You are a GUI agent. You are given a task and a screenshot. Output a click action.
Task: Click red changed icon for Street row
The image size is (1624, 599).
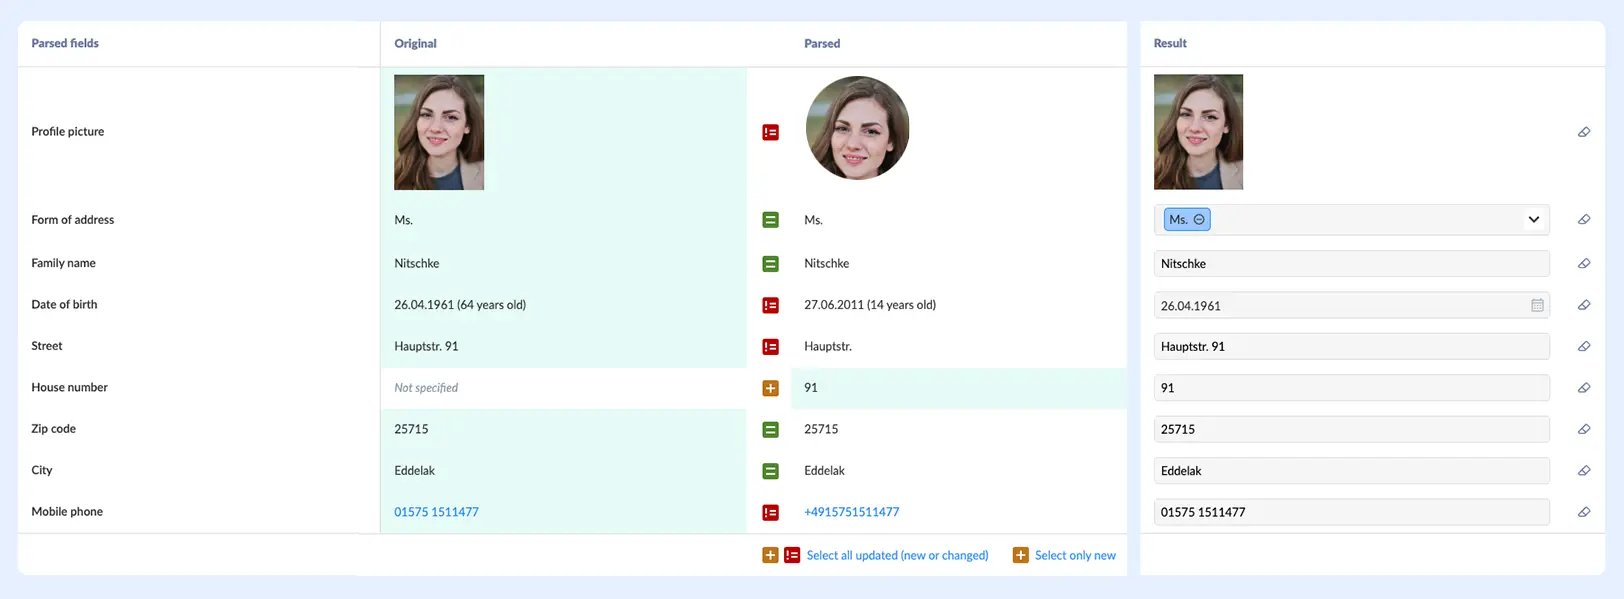coord(770,347)
